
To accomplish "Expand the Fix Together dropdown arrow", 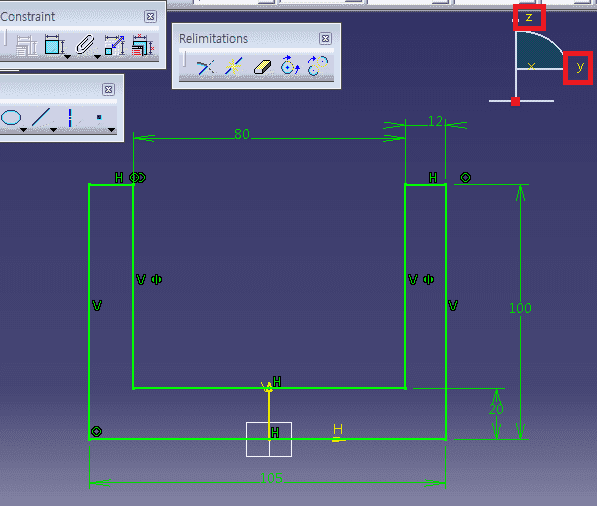I will [x=97, y=57].
